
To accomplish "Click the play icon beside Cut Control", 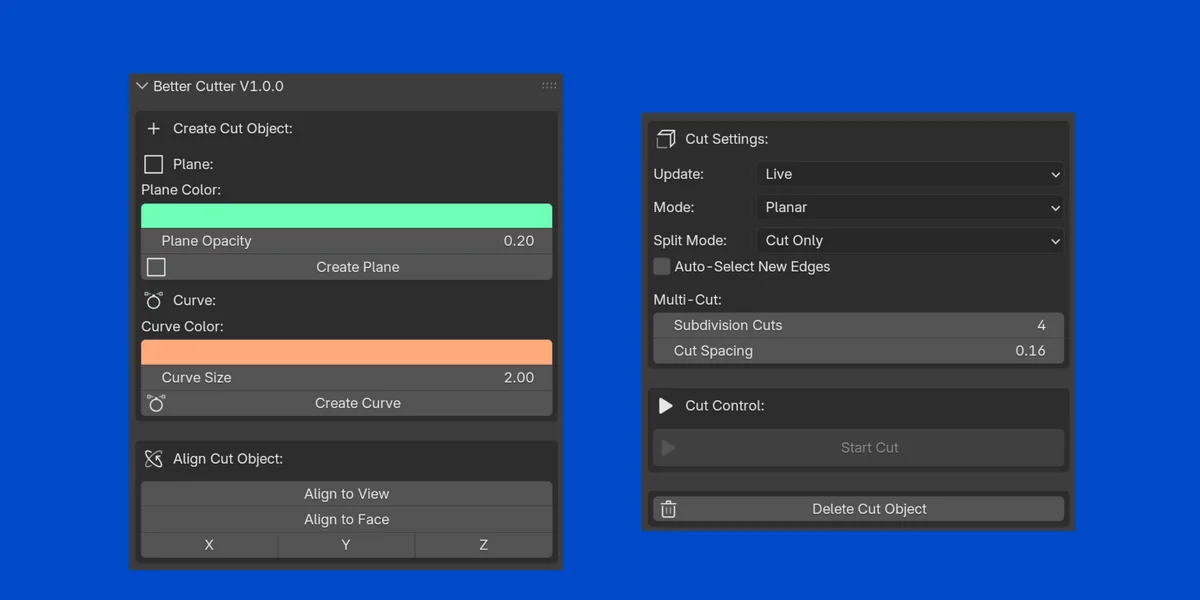I will tap(666, 406).
